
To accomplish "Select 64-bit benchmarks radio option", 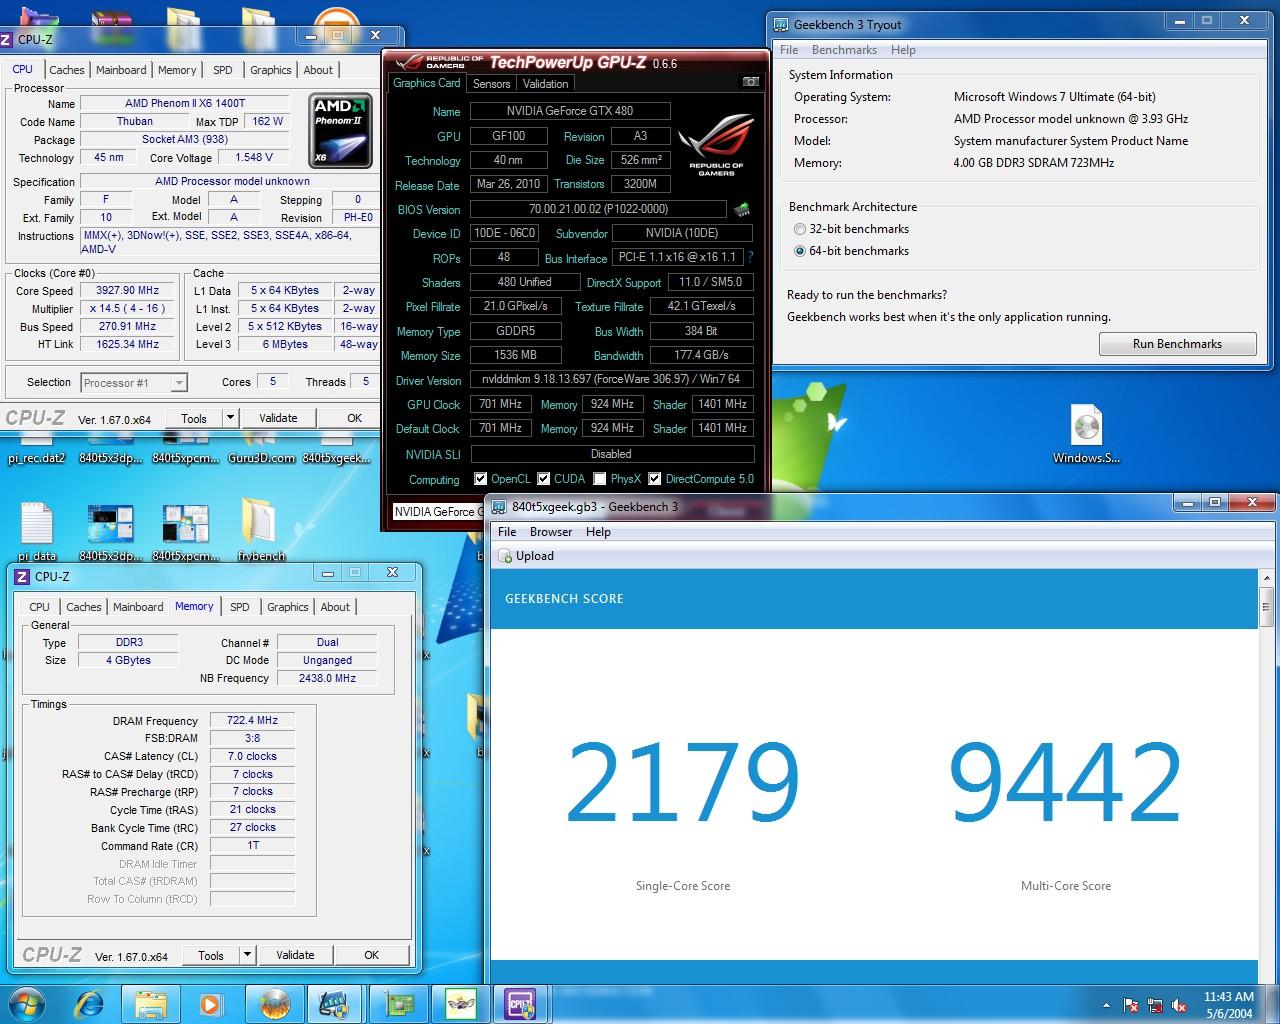I will pyautogui.click(x=800, y=251).
